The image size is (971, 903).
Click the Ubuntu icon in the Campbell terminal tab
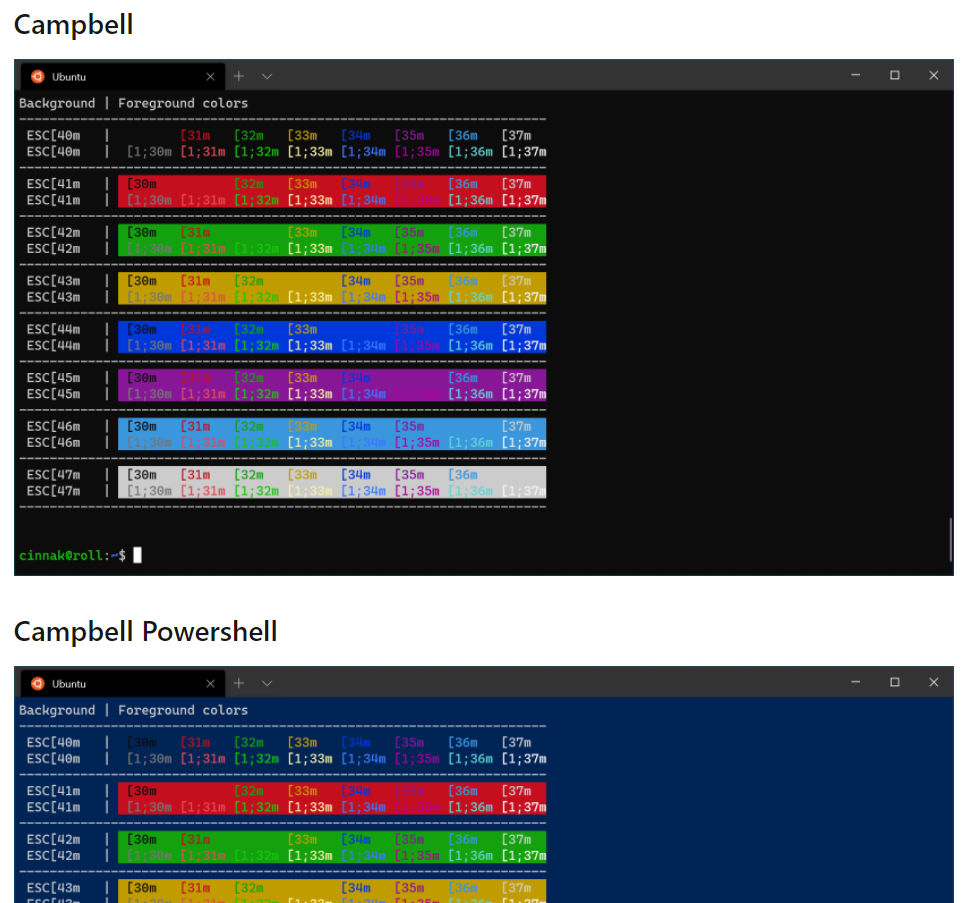point(38,76)
